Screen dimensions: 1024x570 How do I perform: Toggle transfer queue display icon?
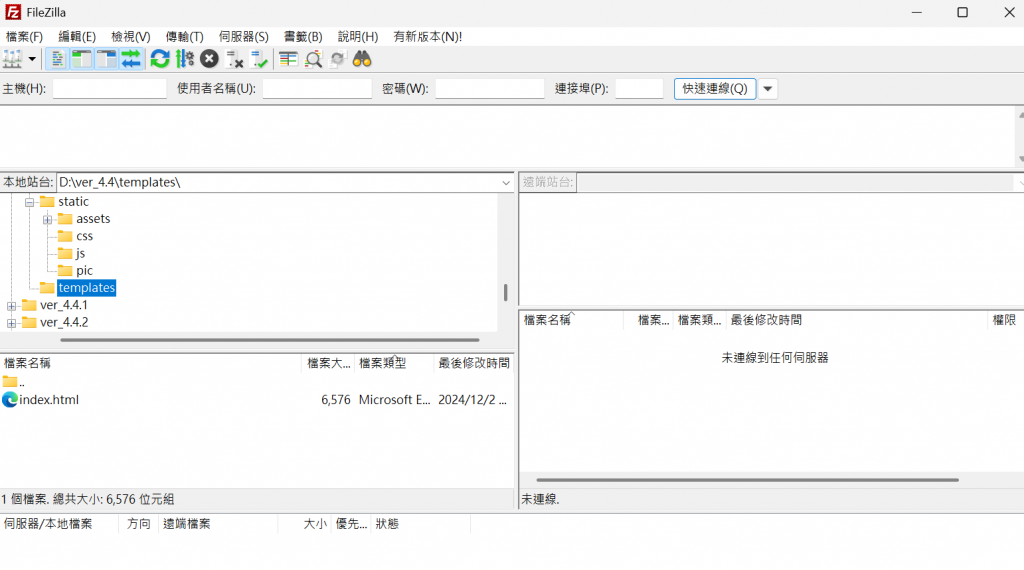click(131, 59)
